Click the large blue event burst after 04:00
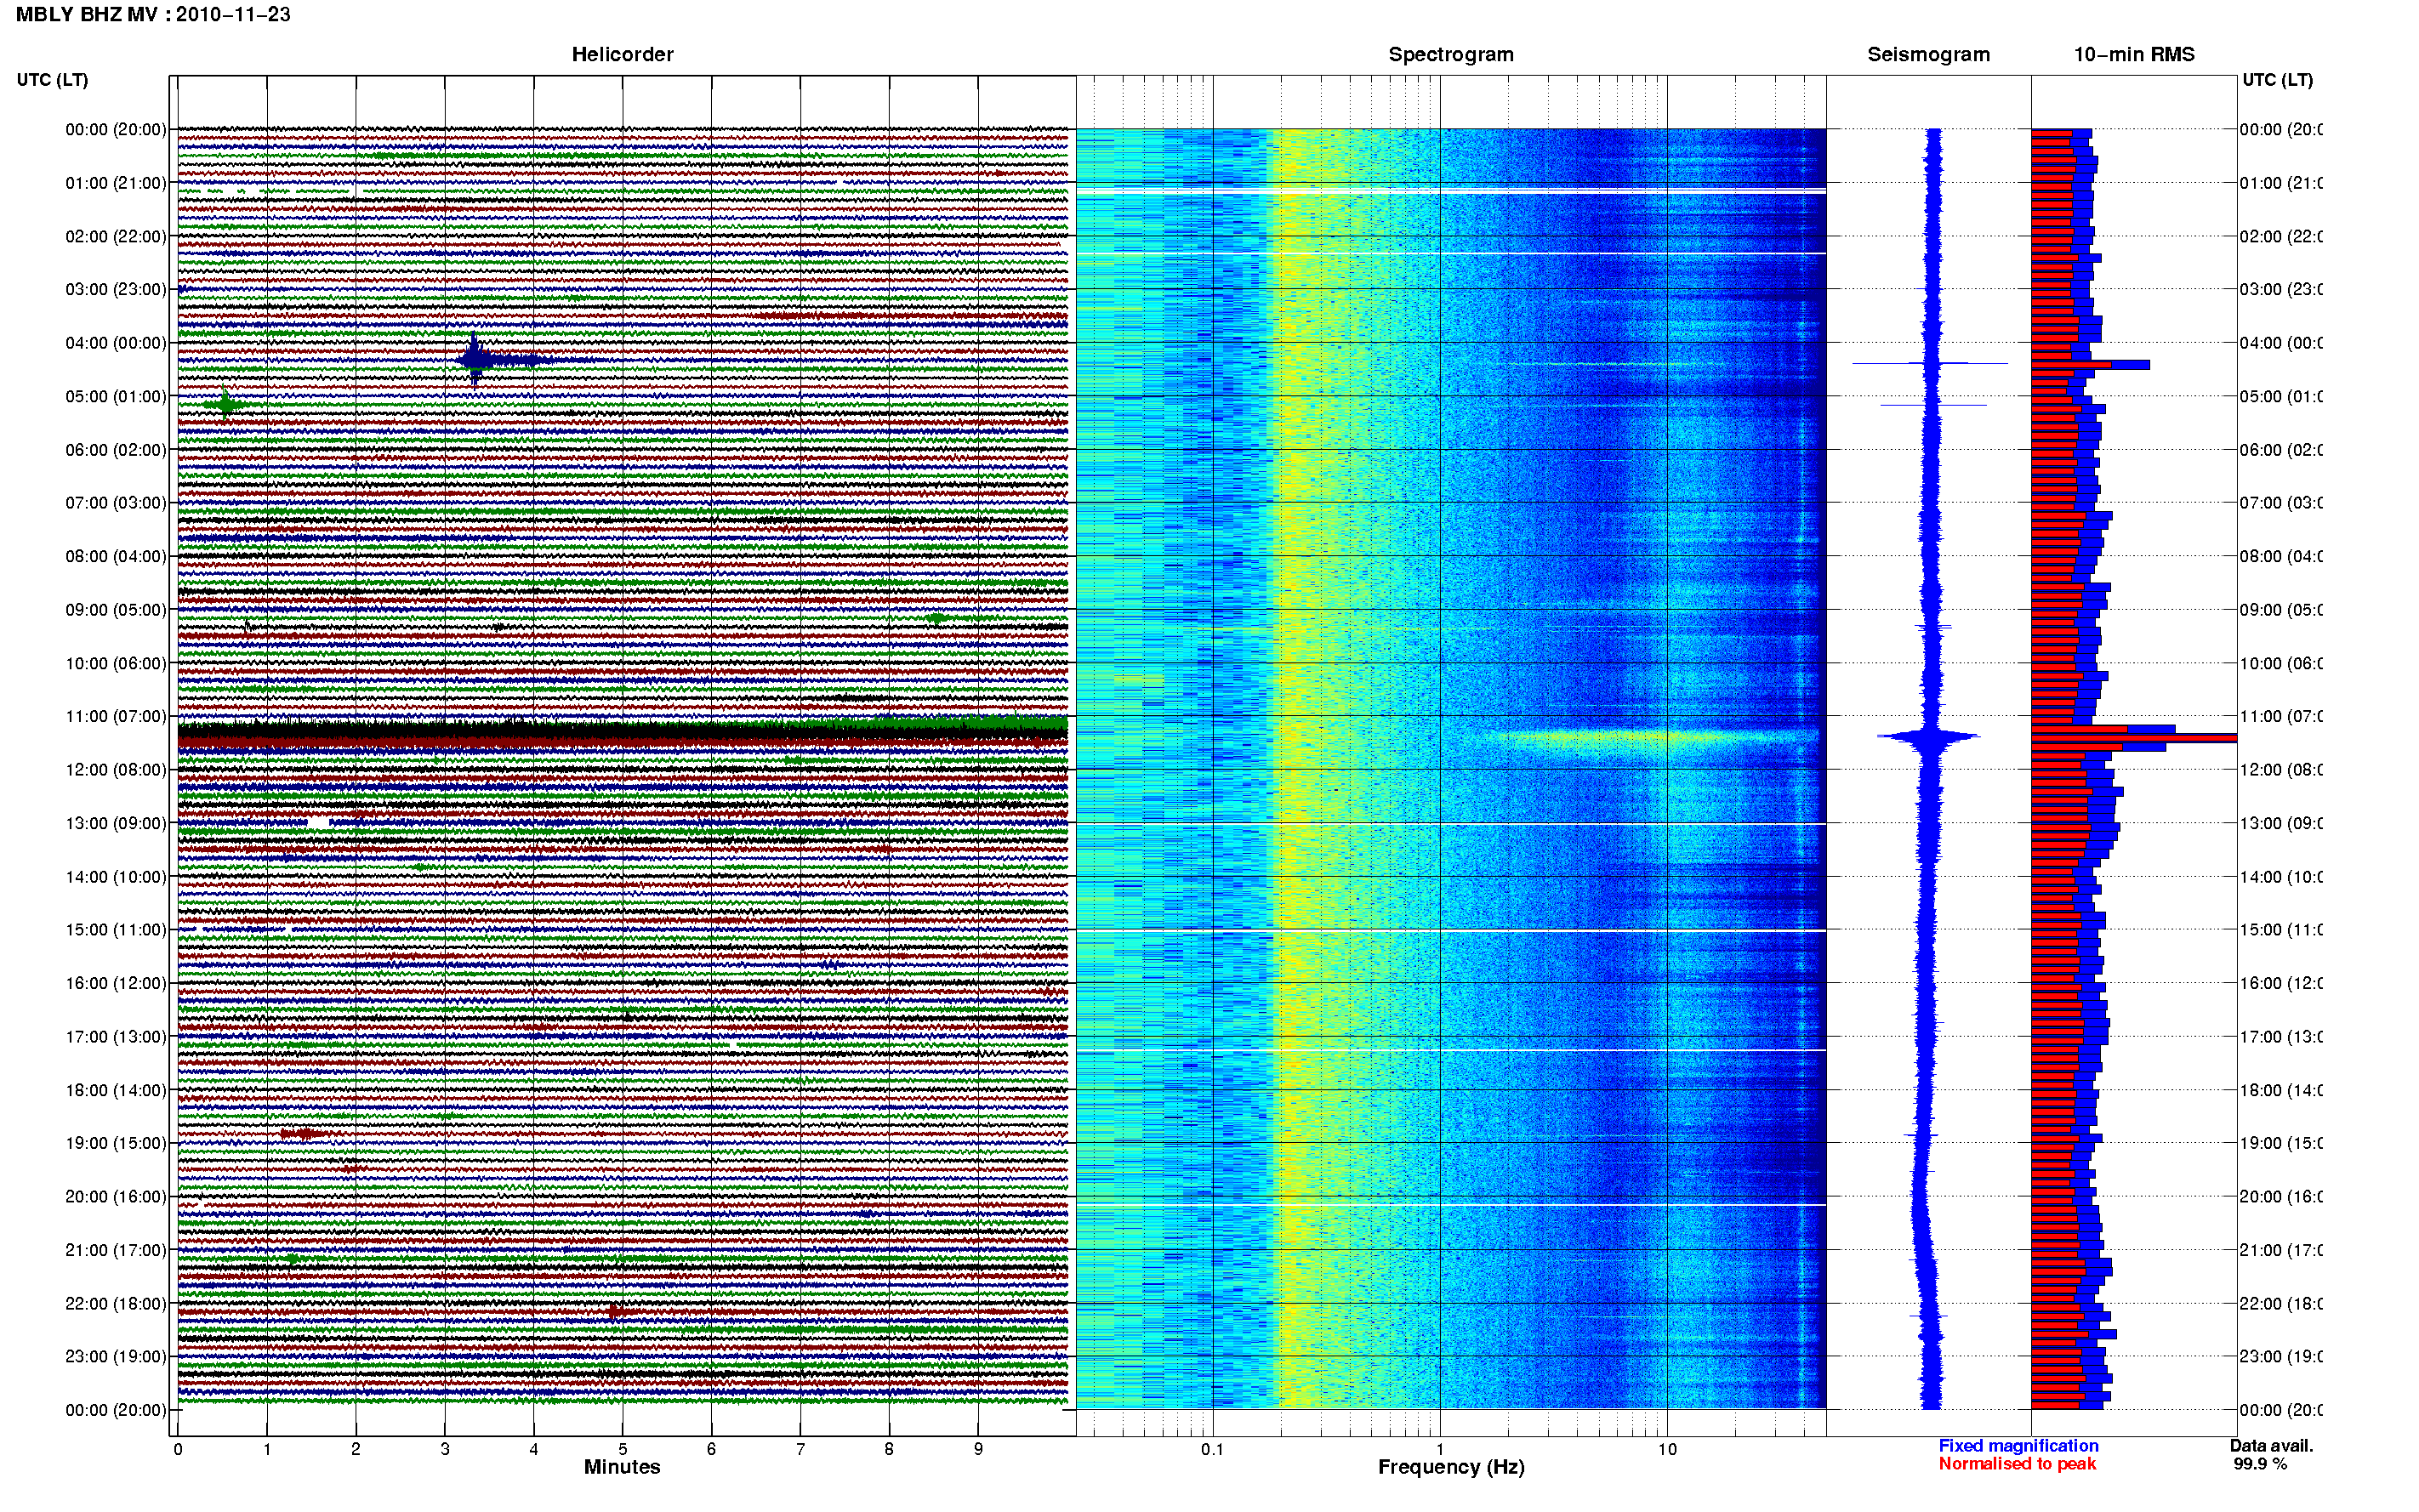Screen dimensions: 2419x1512 476,360
